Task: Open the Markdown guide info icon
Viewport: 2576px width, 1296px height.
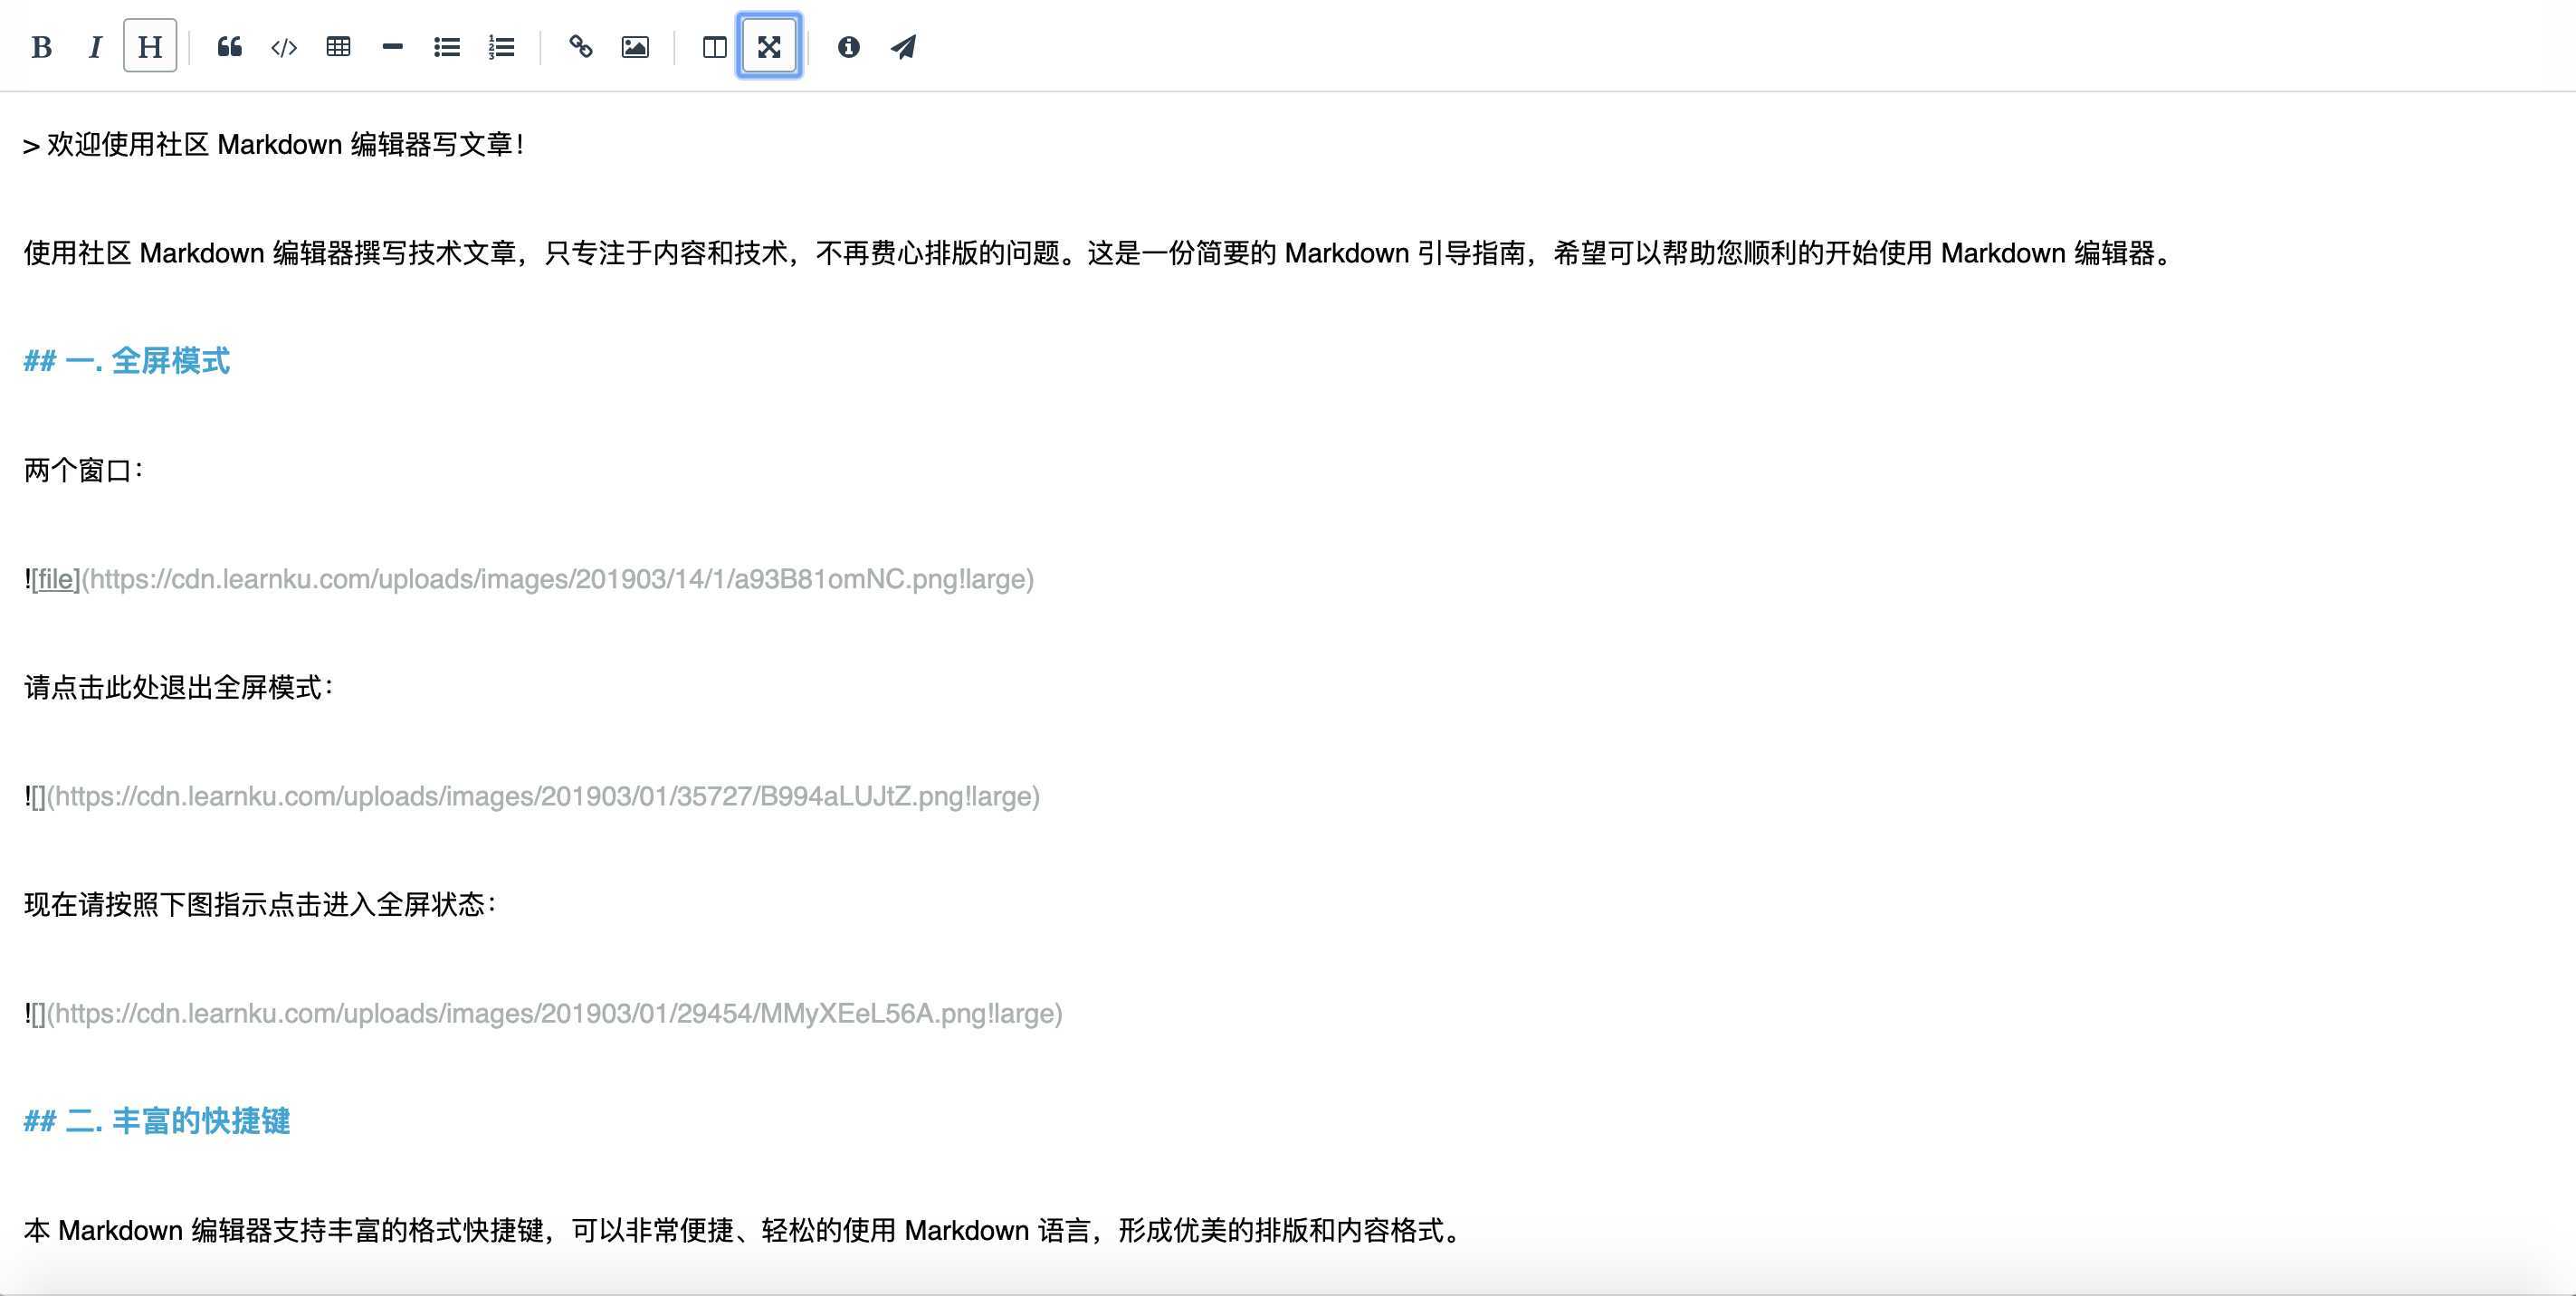Action: click(849, 46)
